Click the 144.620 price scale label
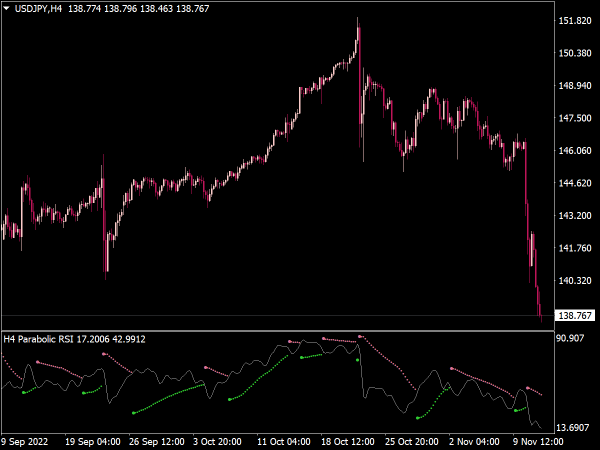 (x=575, y=183)
